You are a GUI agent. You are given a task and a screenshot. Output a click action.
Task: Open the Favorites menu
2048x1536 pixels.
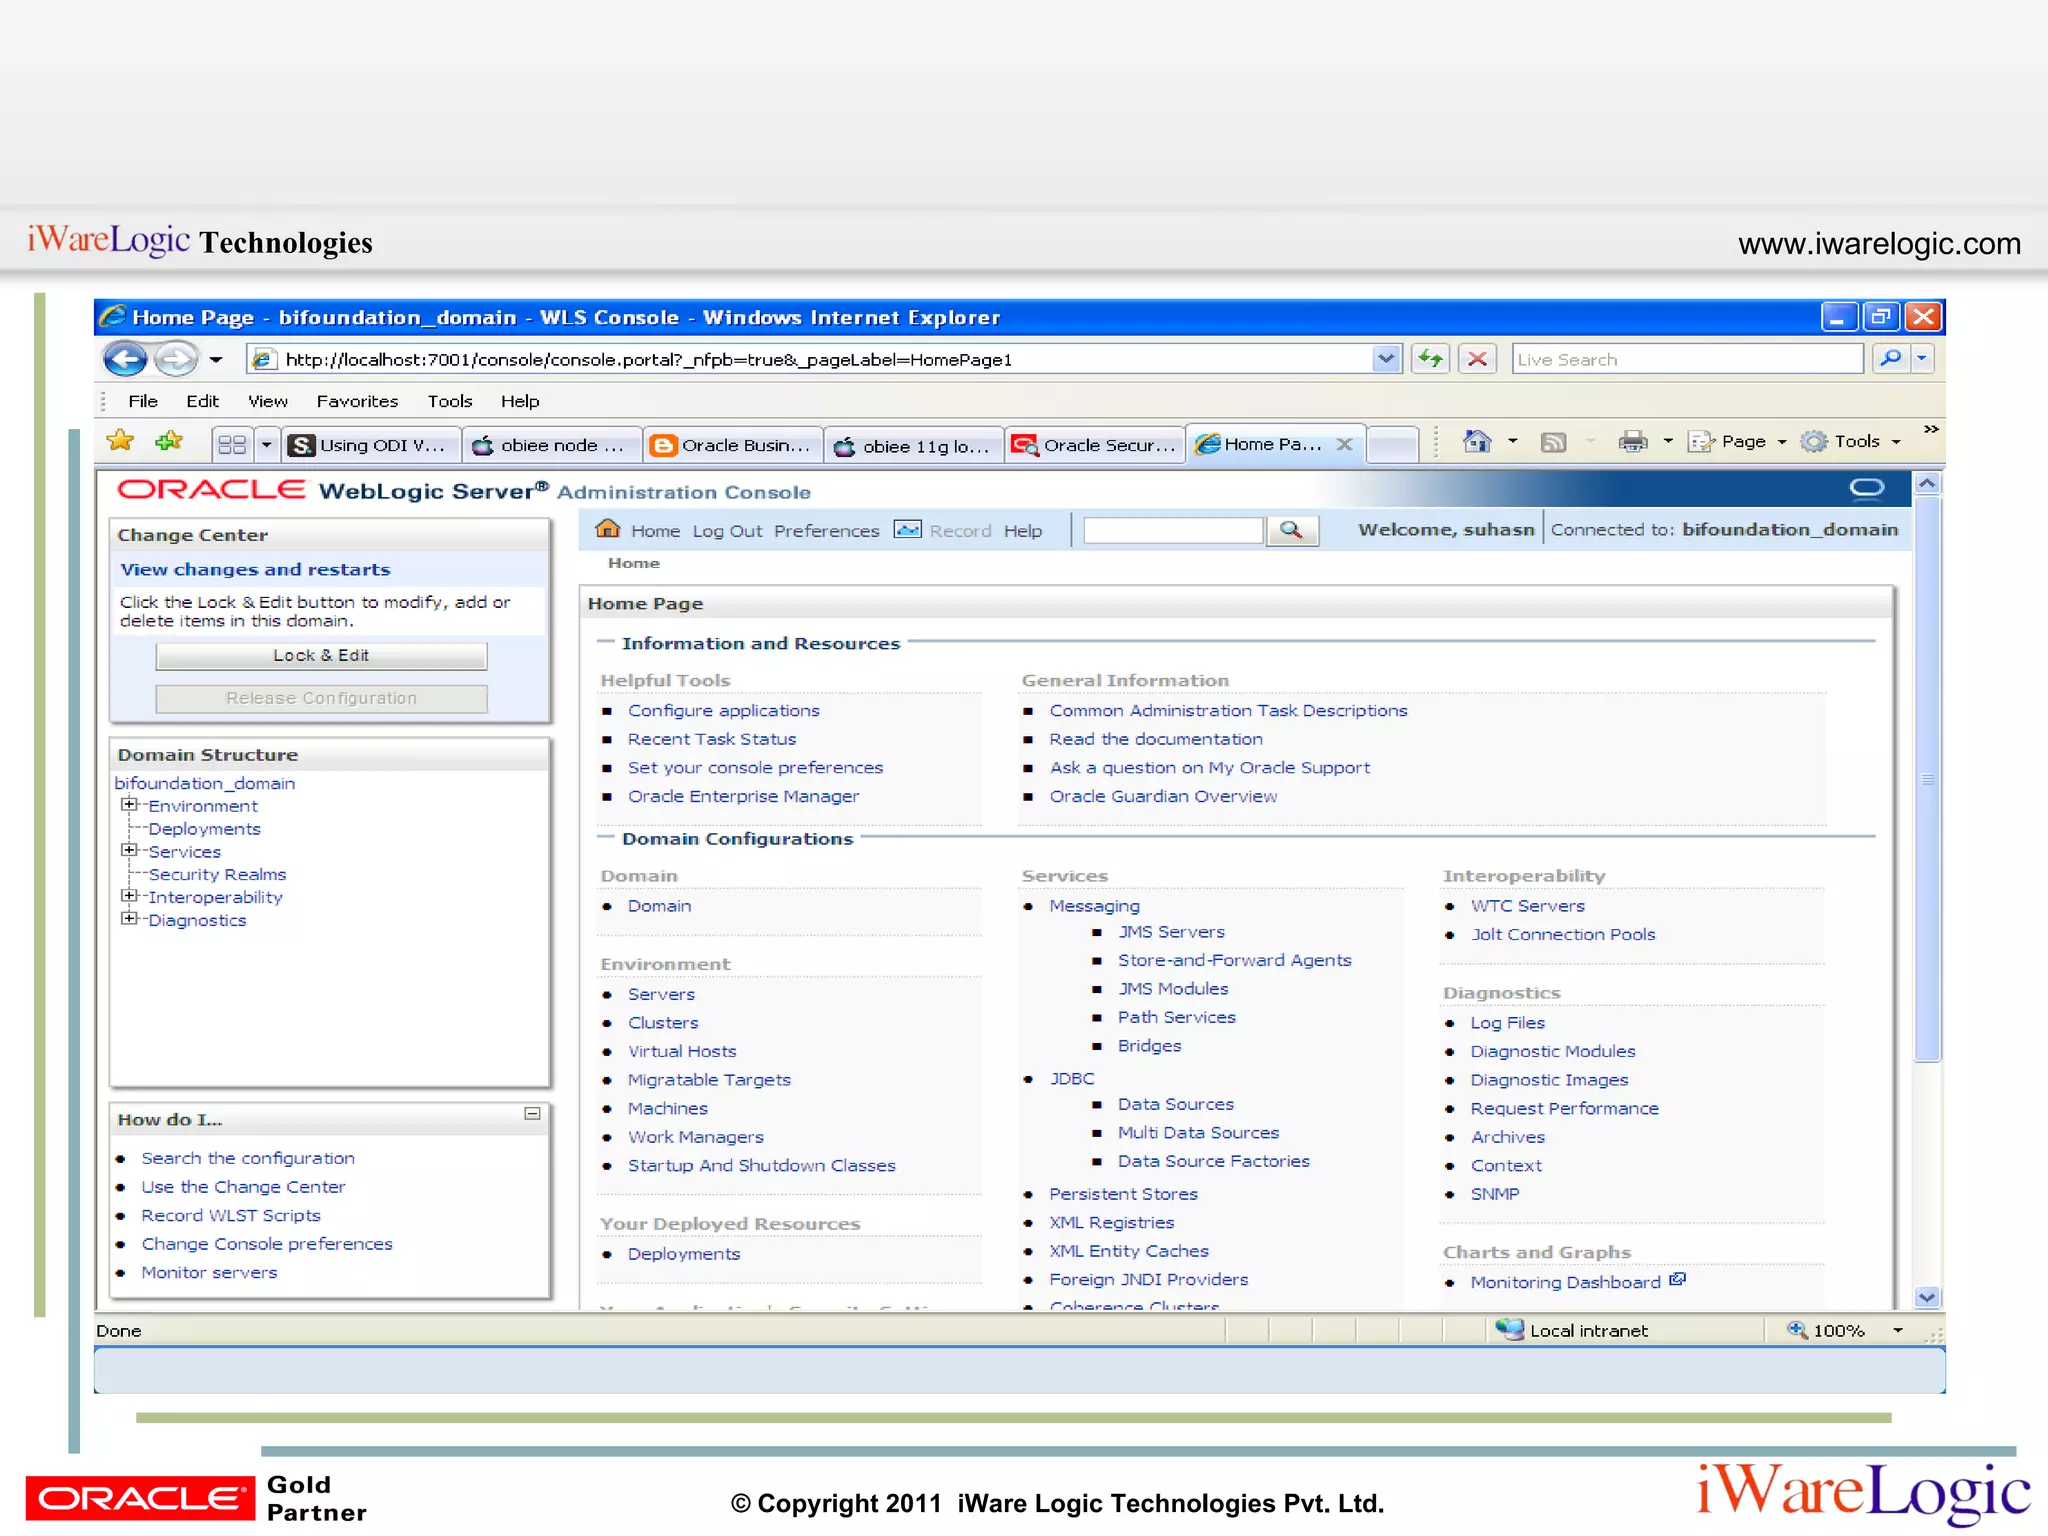coord(357,401)
